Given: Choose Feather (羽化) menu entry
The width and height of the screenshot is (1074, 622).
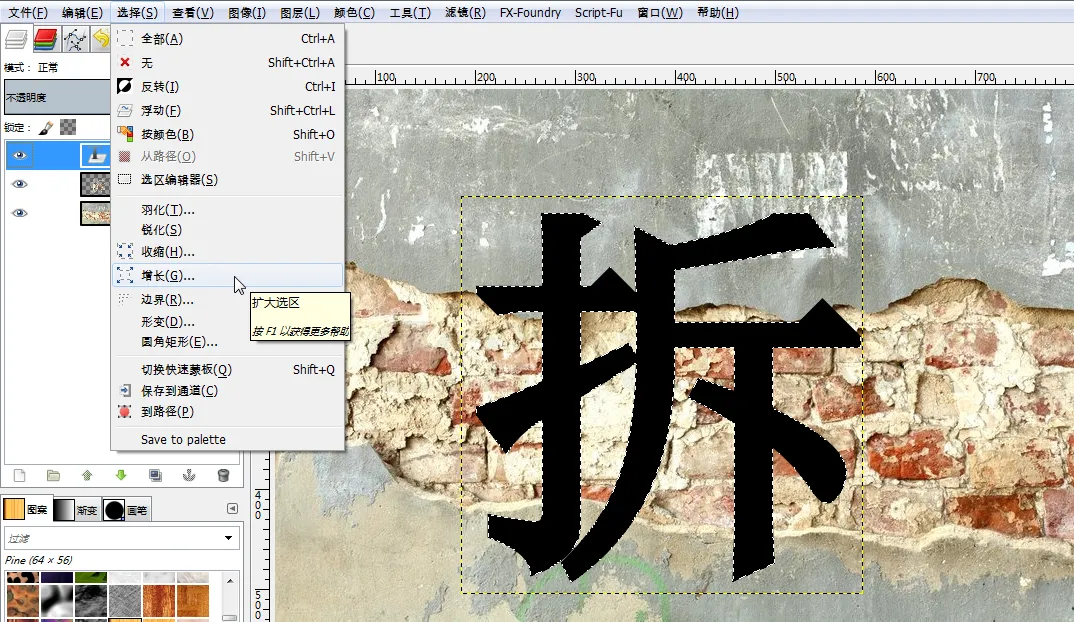Looking at the screenshot, I should [x=227, y=210].
